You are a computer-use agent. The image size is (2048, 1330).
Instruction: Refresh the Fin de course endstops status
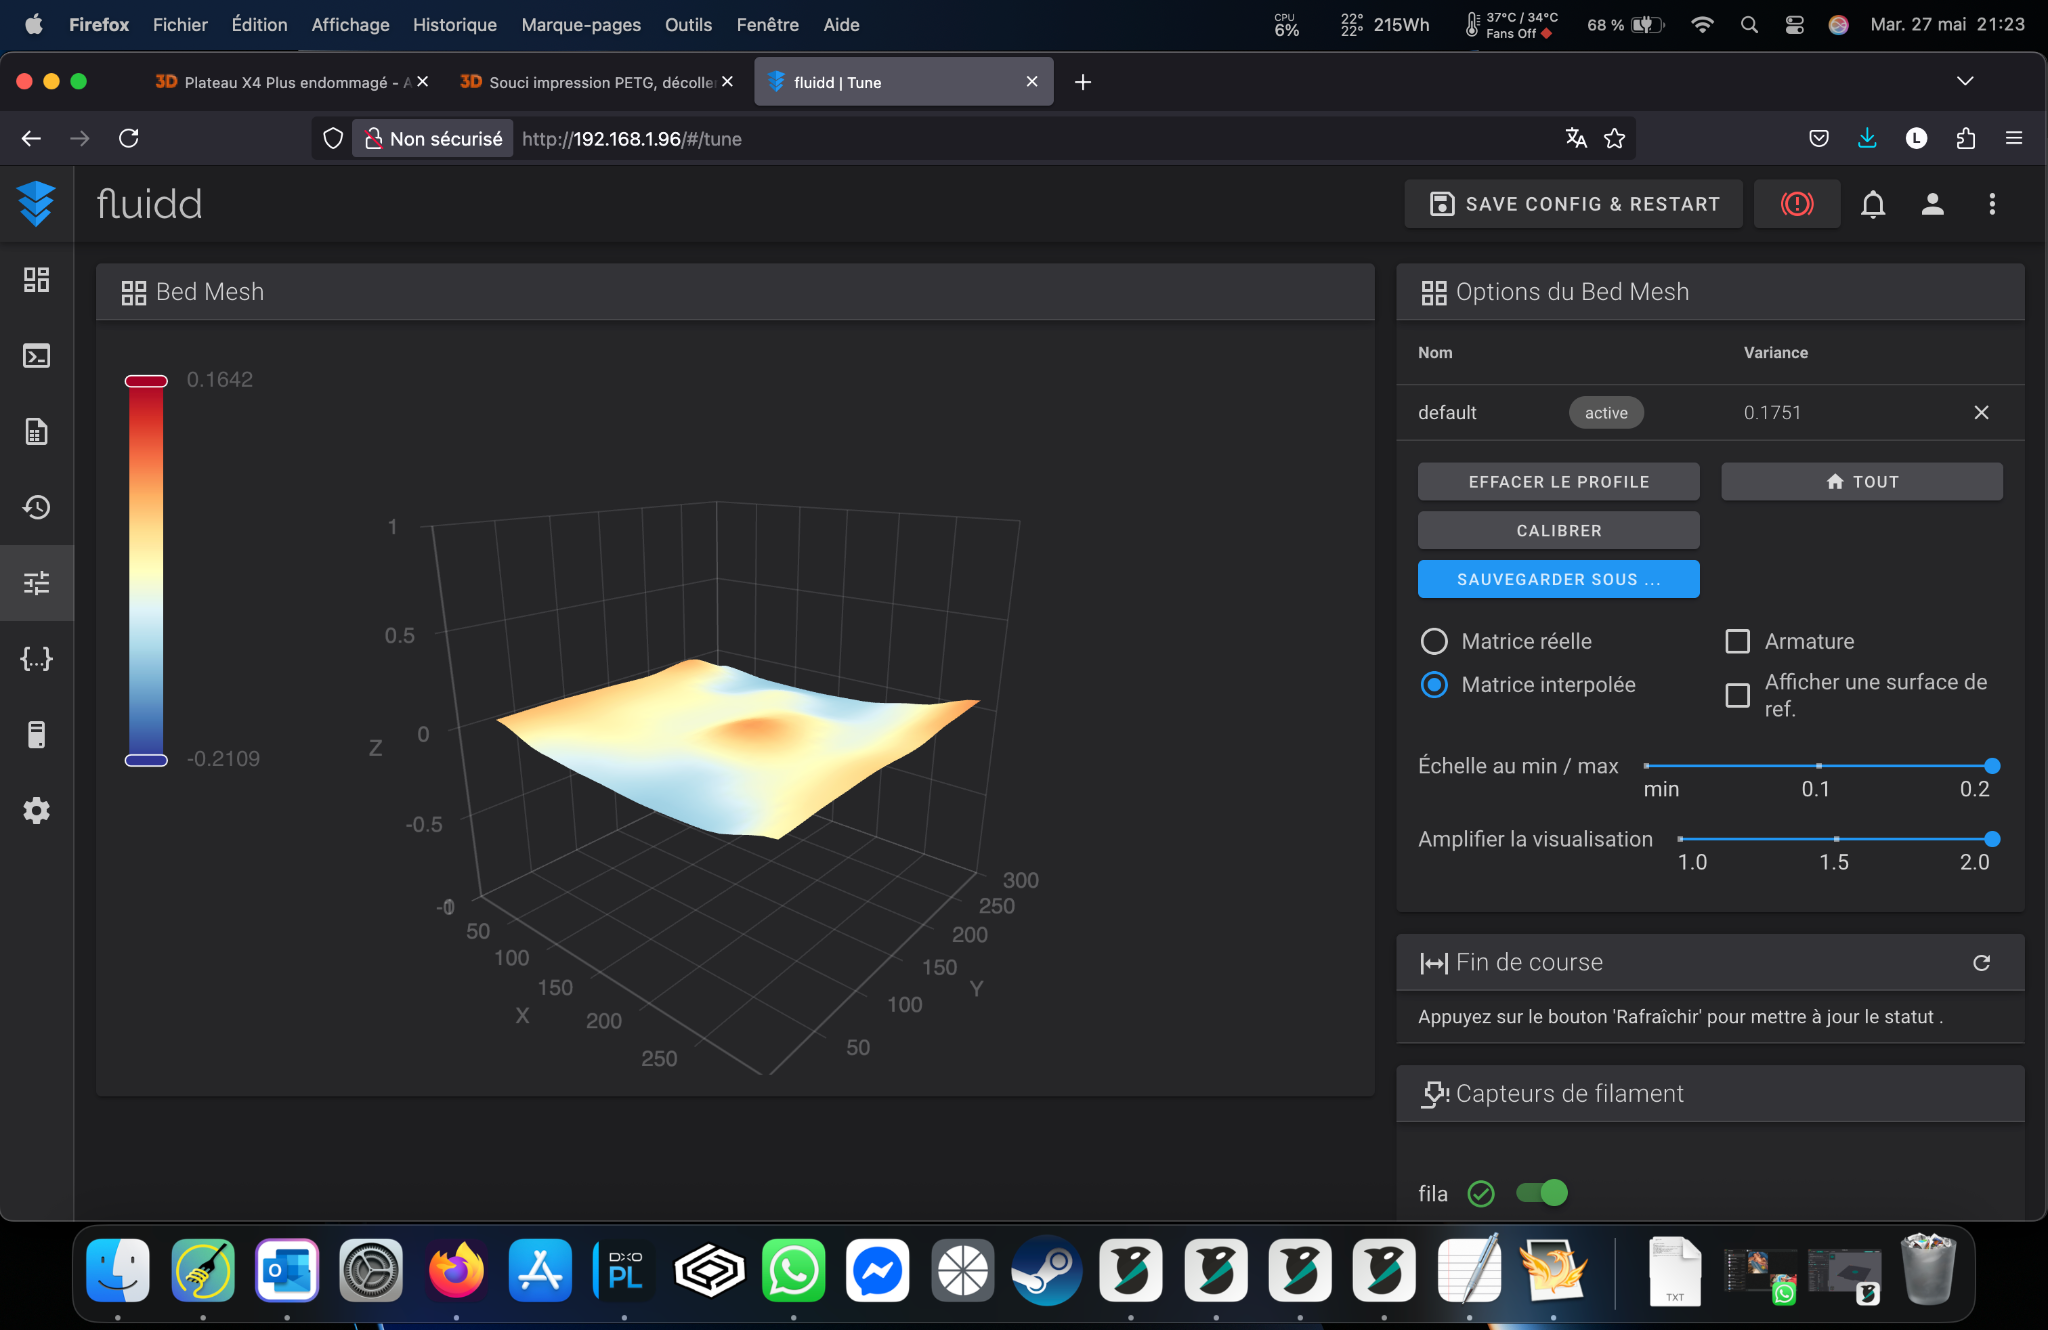[x=1981, y=962]
